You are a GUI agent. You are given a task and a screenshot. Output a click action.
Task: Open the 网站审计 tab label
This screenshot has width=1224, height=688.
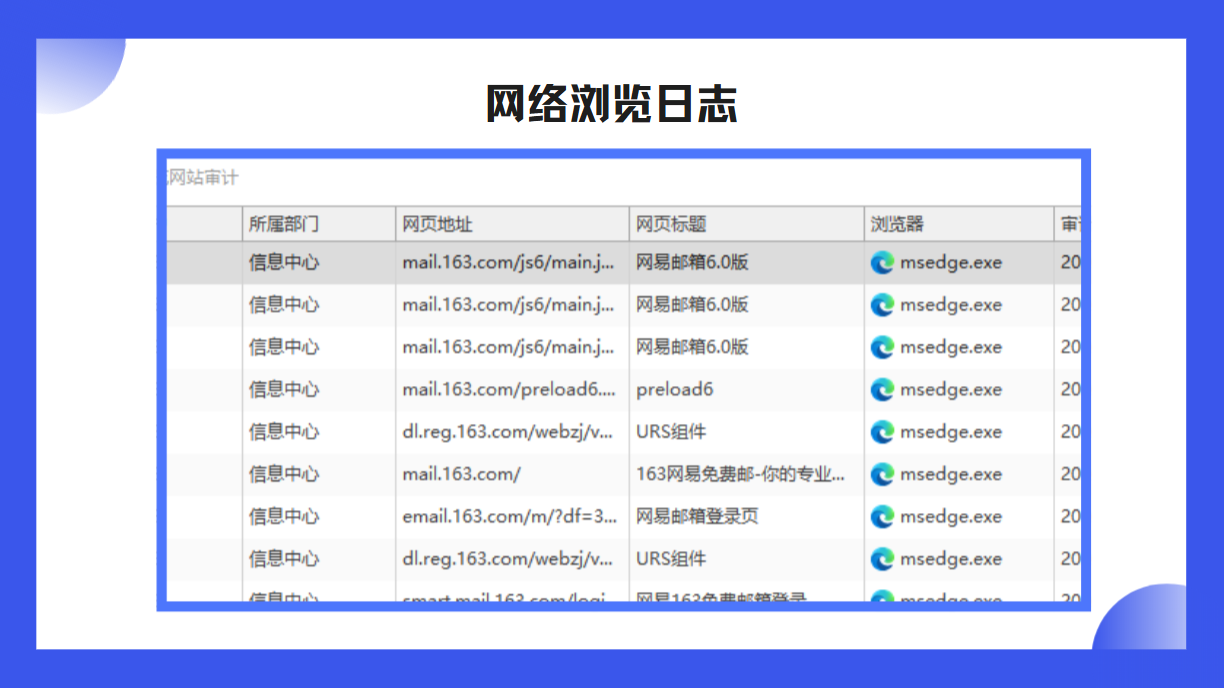click(x=203, y=178)
